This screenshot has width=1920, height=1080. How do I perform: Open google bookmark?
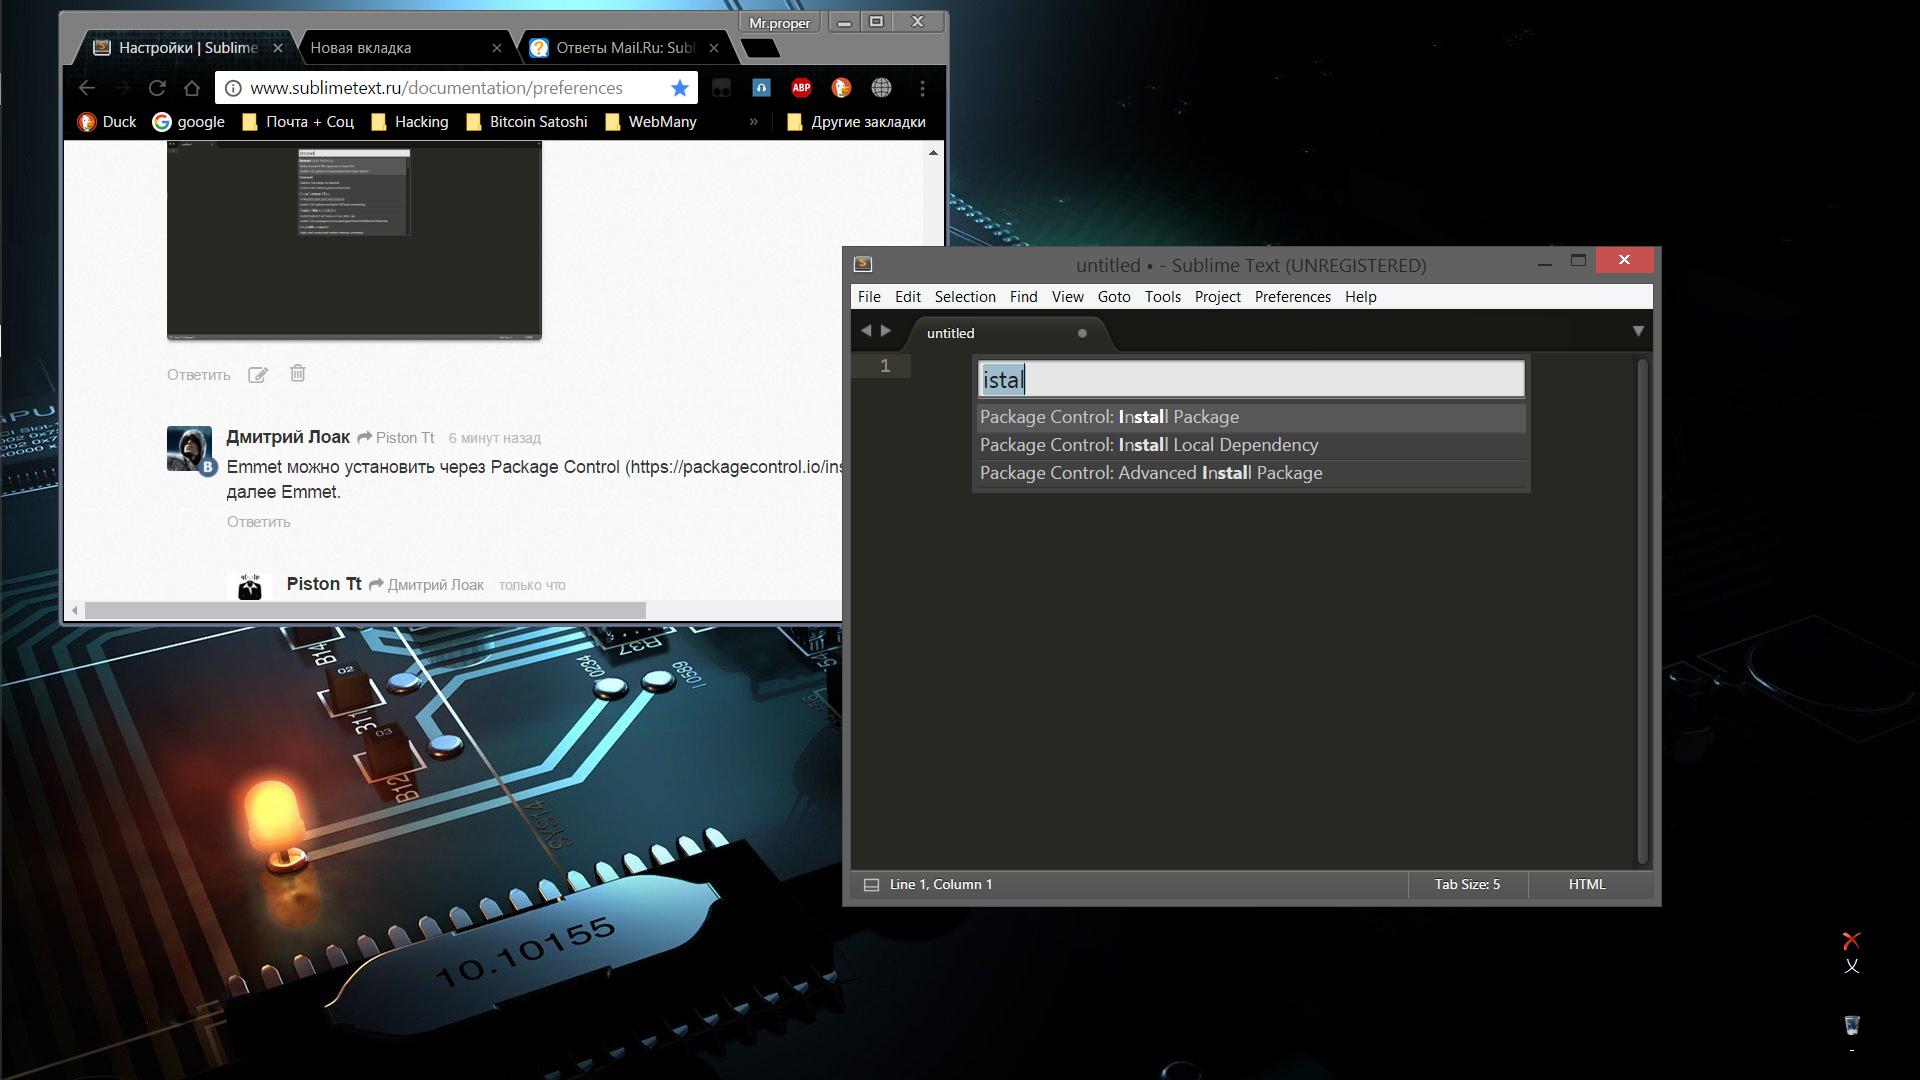click(188, 122)
